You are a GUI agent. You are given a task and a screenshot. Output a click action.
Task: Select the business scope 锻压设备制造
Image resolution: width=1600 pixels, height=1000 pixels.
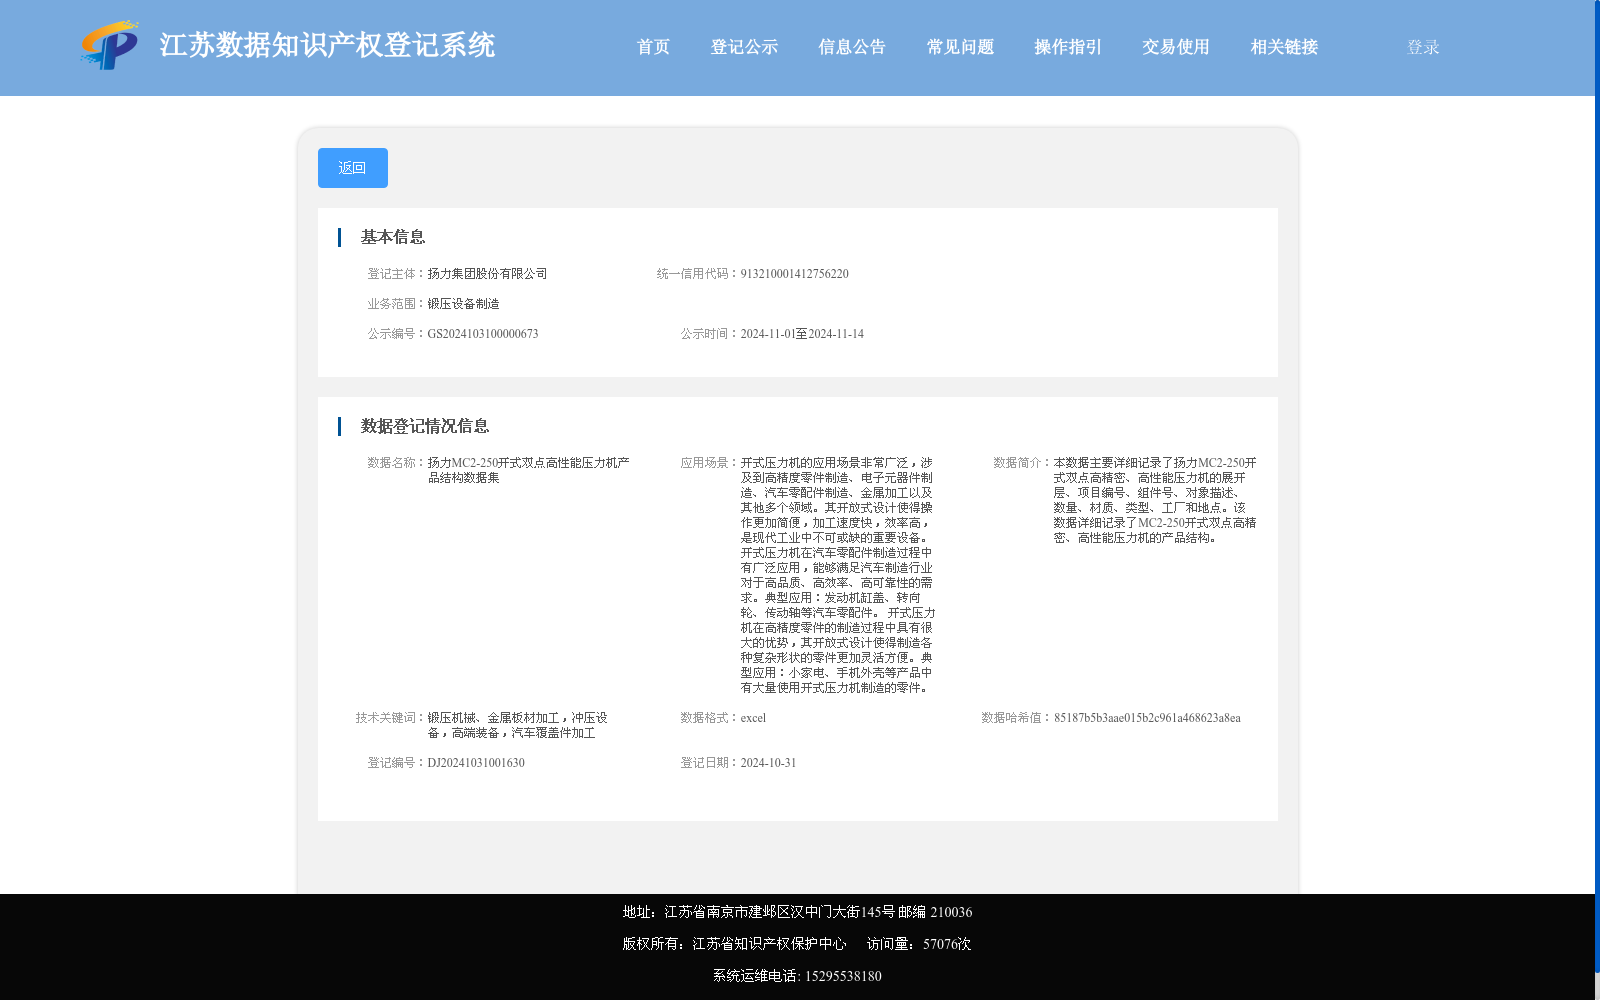(464, 304)
